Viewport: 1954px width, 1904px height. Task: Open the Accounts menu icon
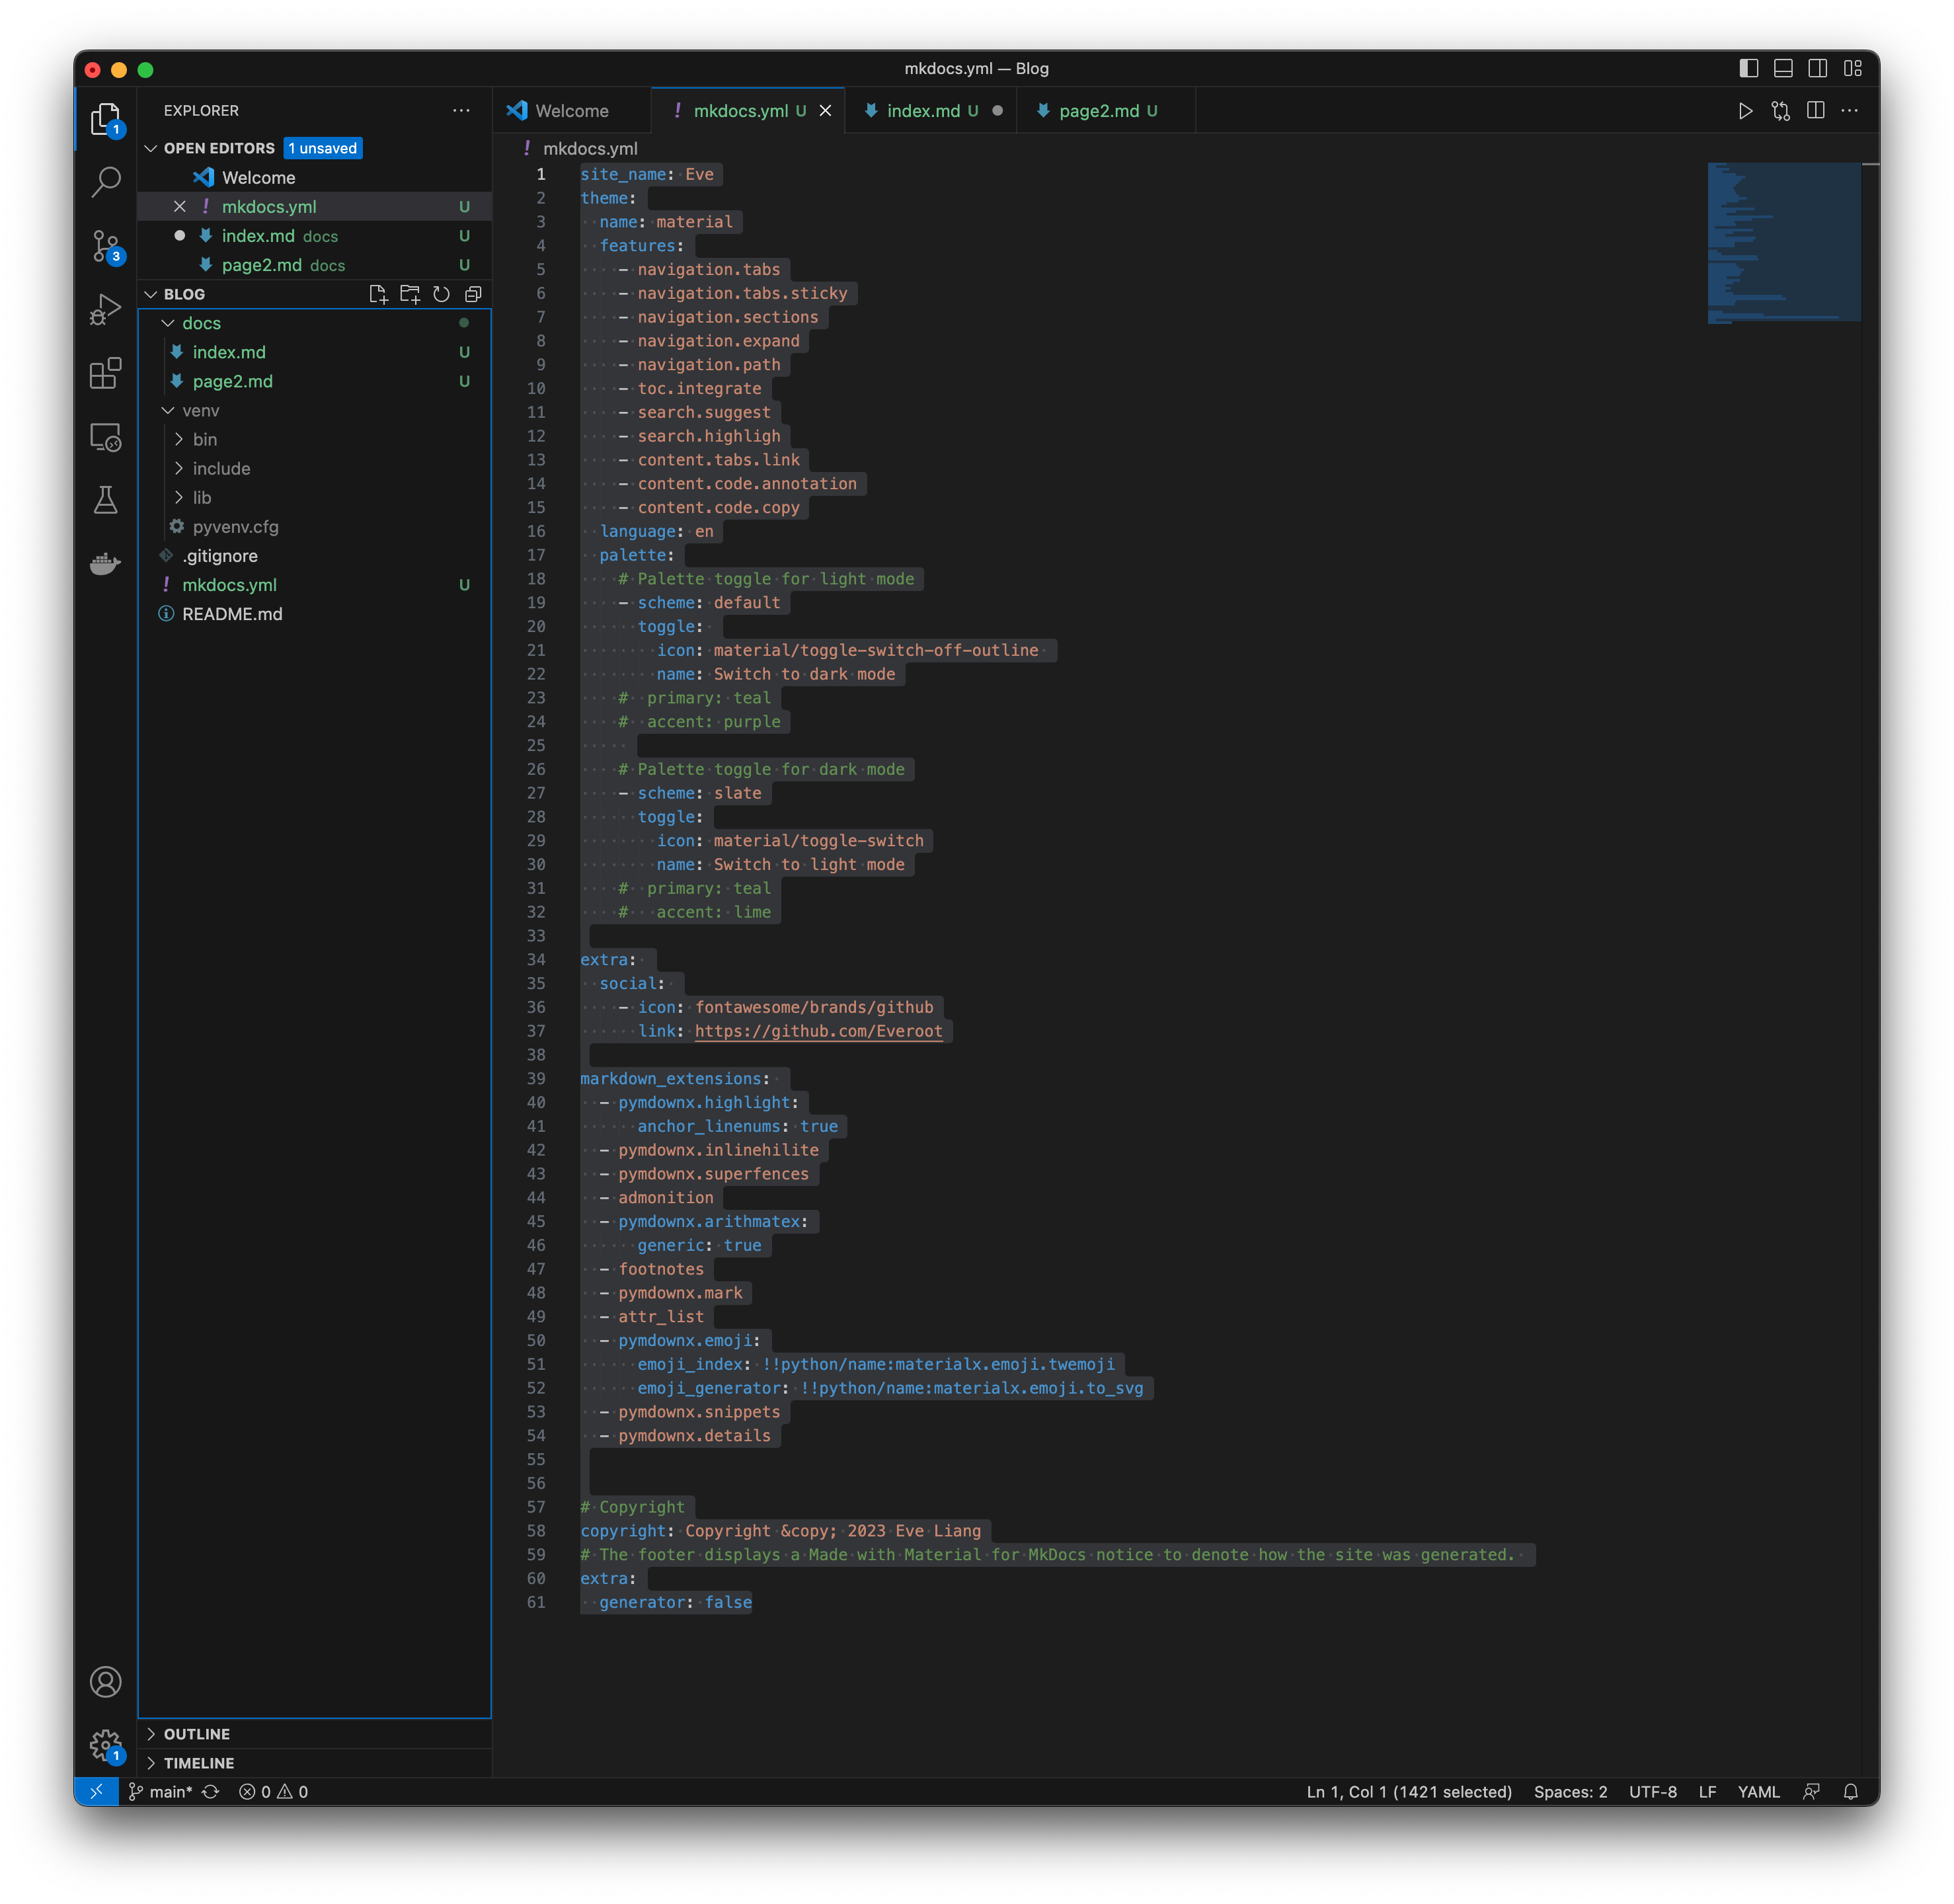tap(105, 1681)
